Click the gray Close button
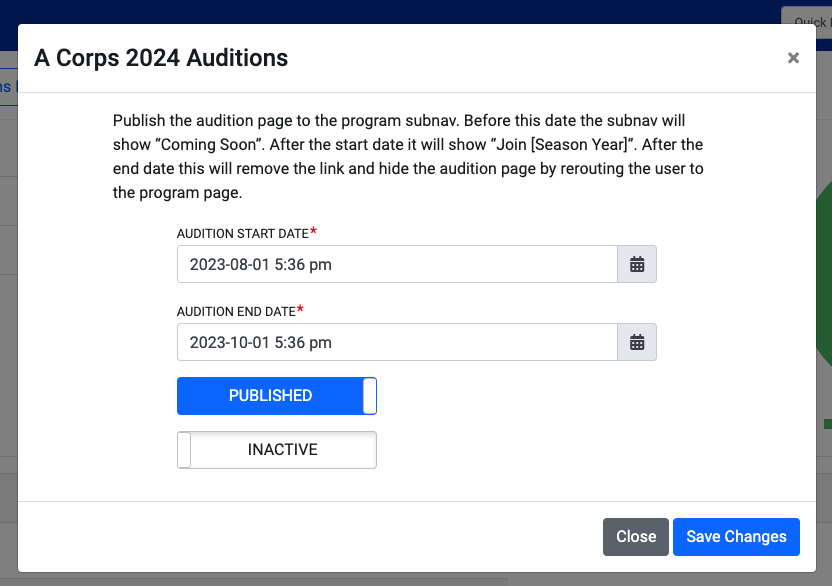 coord(636,537)
